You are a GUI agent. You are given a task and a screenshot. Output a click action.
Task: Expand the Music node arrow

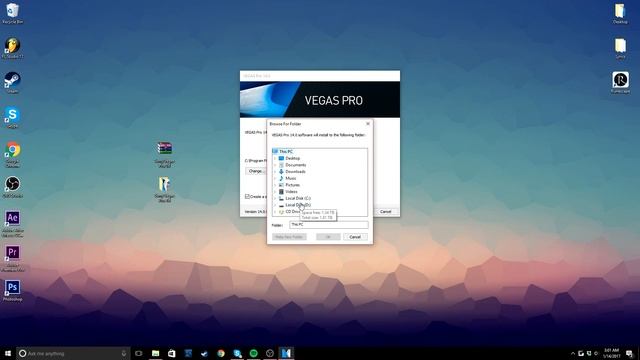coord(275,178)
